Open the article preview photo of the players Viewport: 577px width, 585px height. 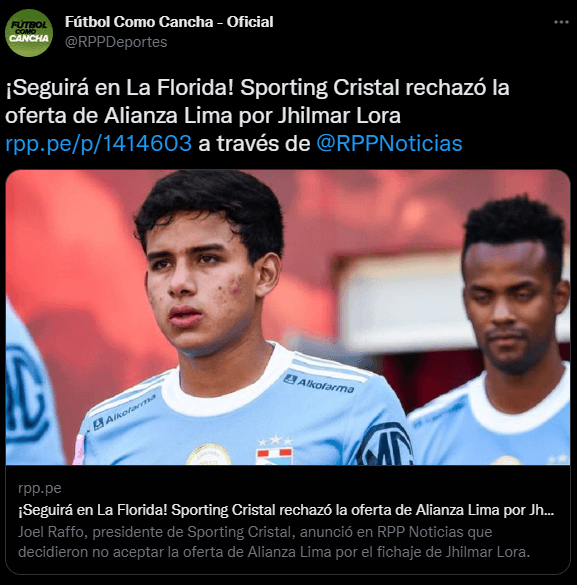(x=288, y=317)
